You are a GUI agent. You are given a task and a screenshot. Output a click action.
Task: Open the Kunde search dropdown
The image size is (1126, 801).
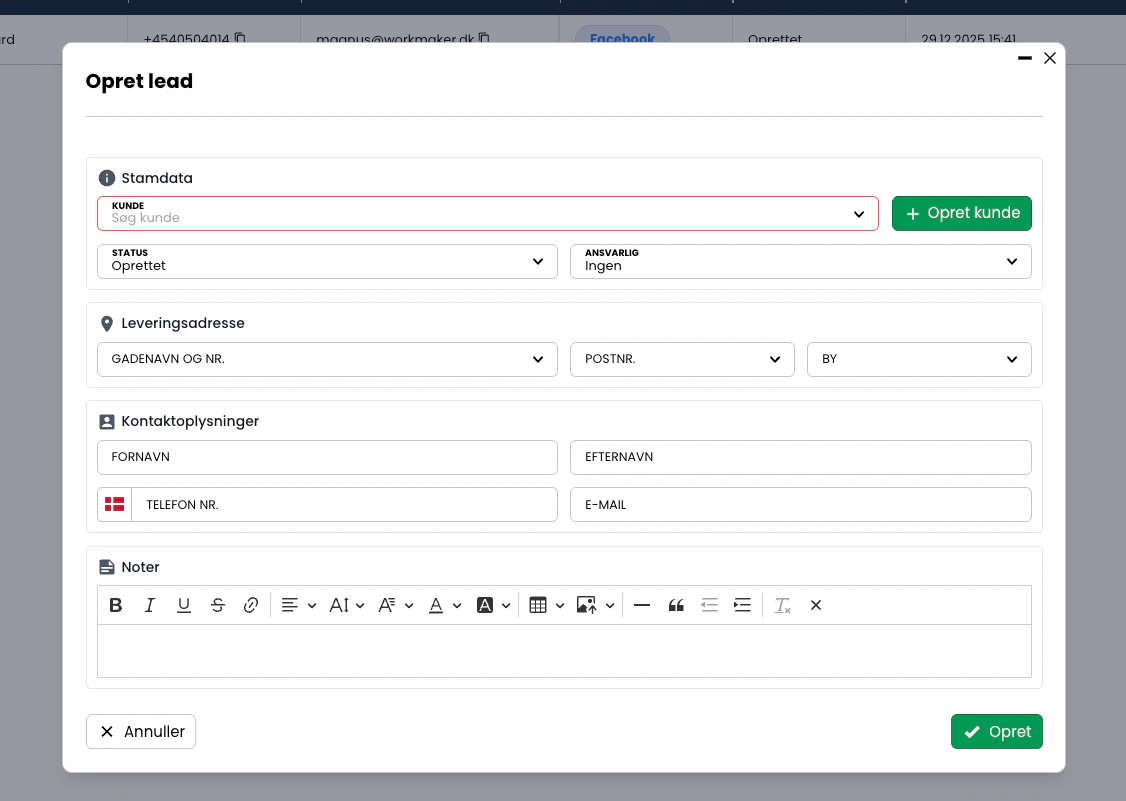click(x=488, y=213)
